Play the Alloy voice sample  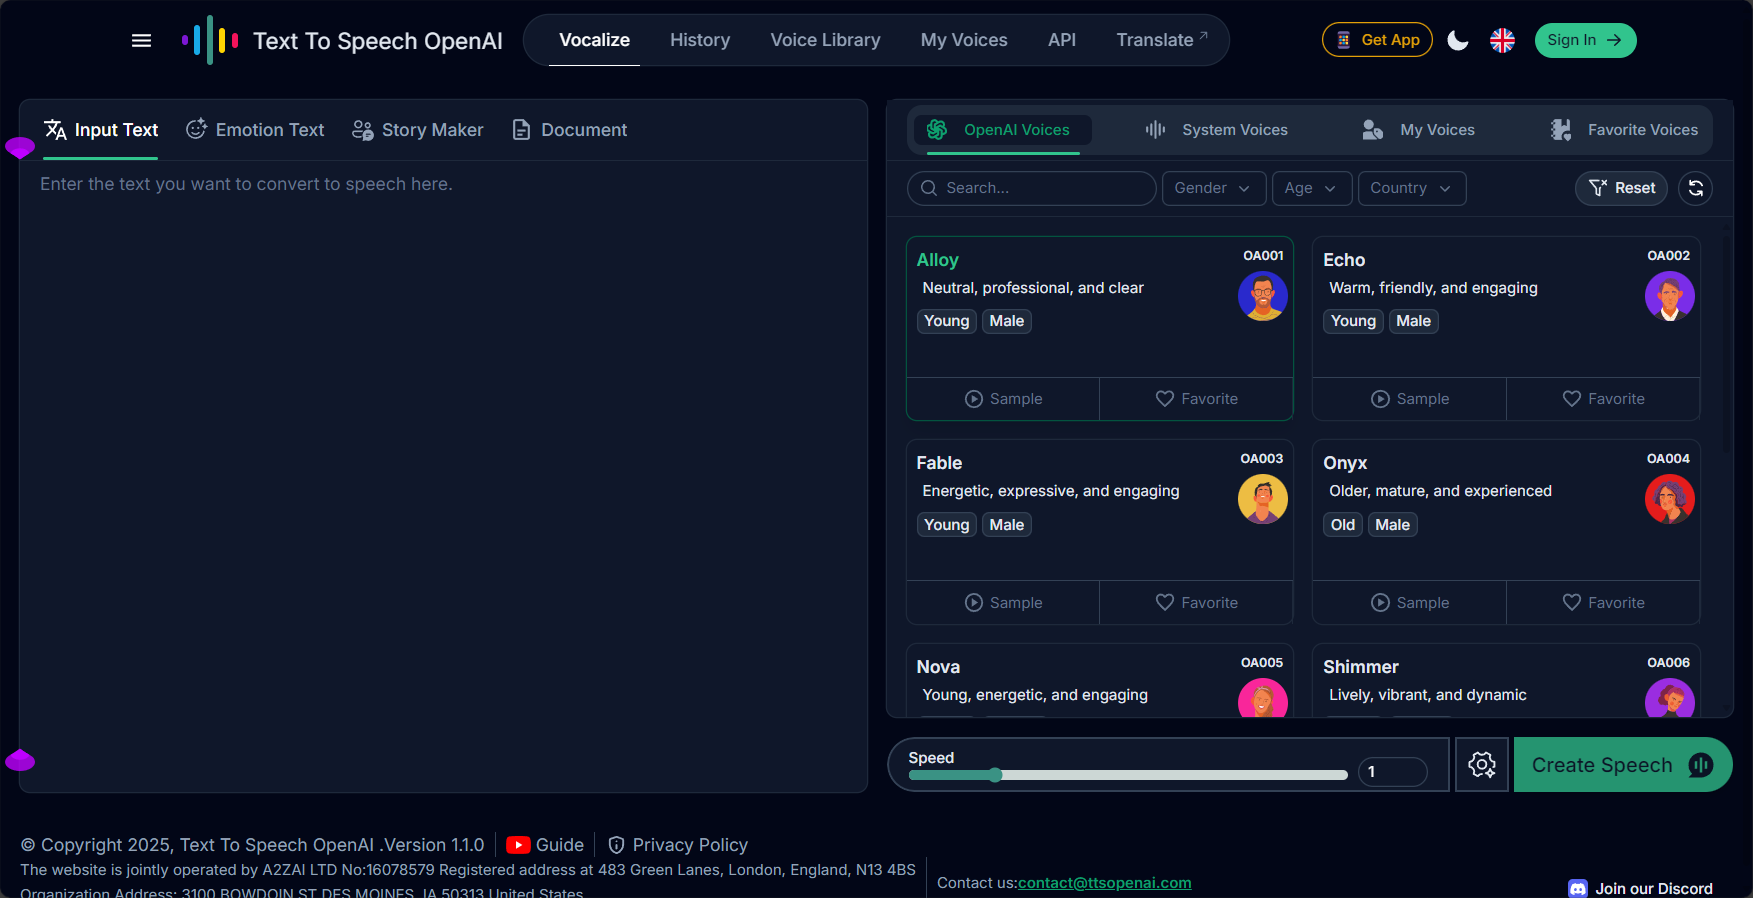point(1003,399)
